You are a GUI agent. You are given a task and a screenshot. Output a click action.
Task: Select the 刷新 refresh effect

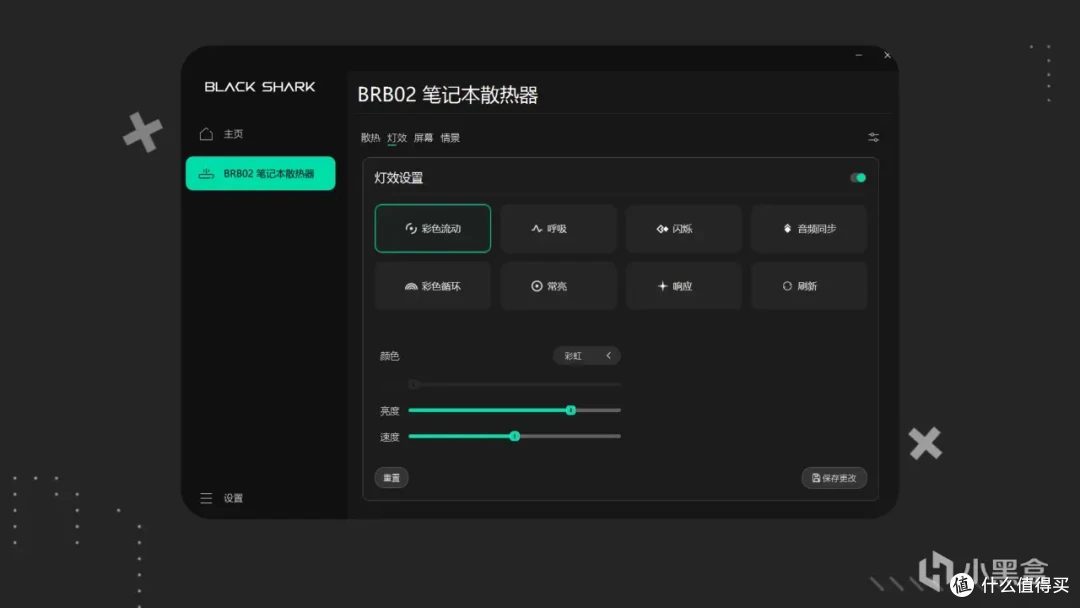point(809,286)
